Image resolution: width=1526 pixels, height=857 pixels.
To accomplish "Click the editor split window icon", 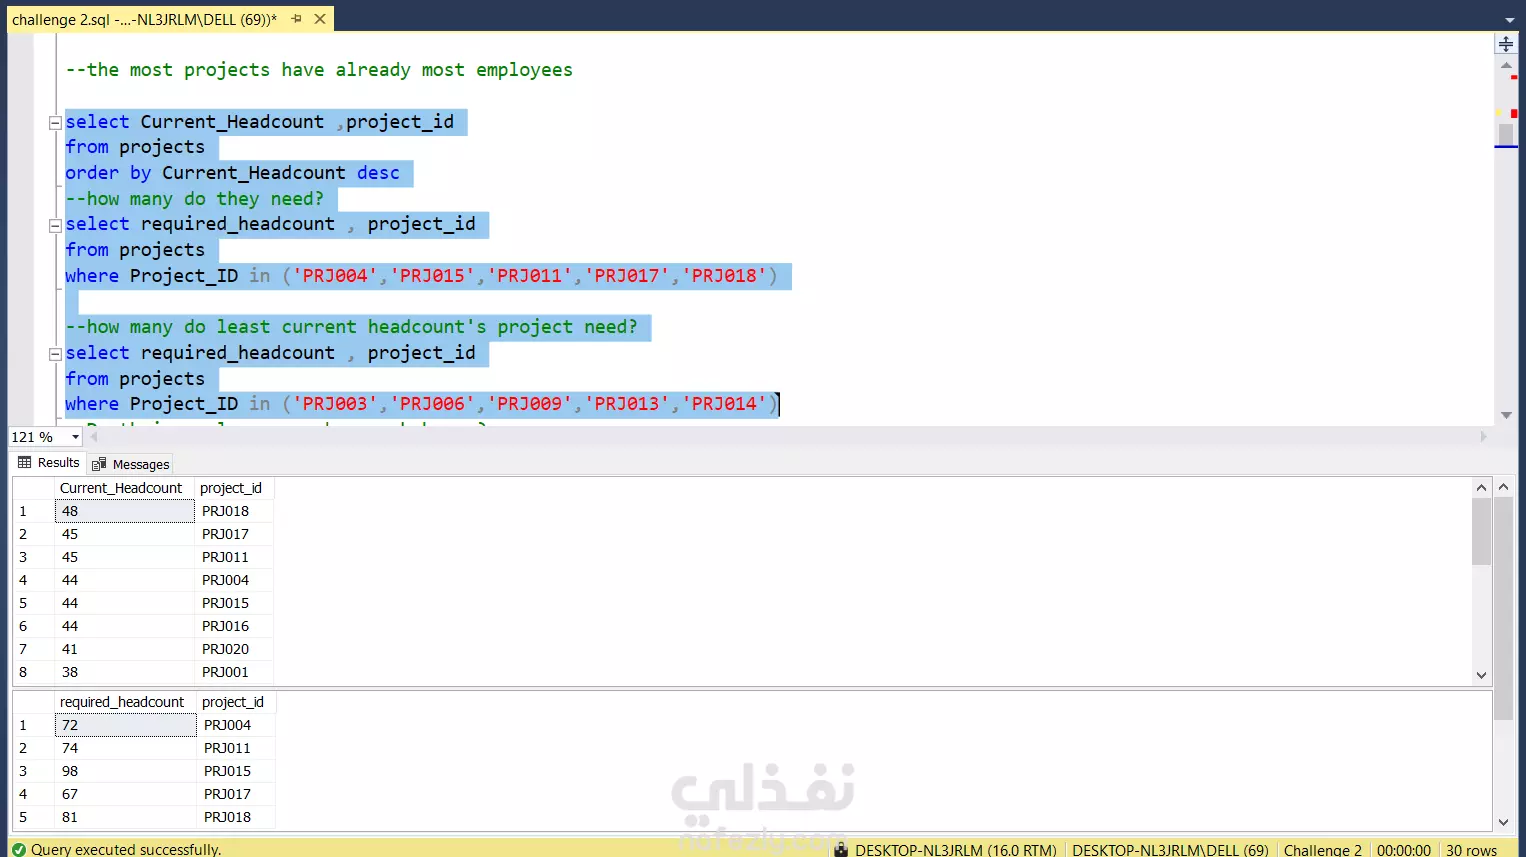I will [x=1506, y=44].
